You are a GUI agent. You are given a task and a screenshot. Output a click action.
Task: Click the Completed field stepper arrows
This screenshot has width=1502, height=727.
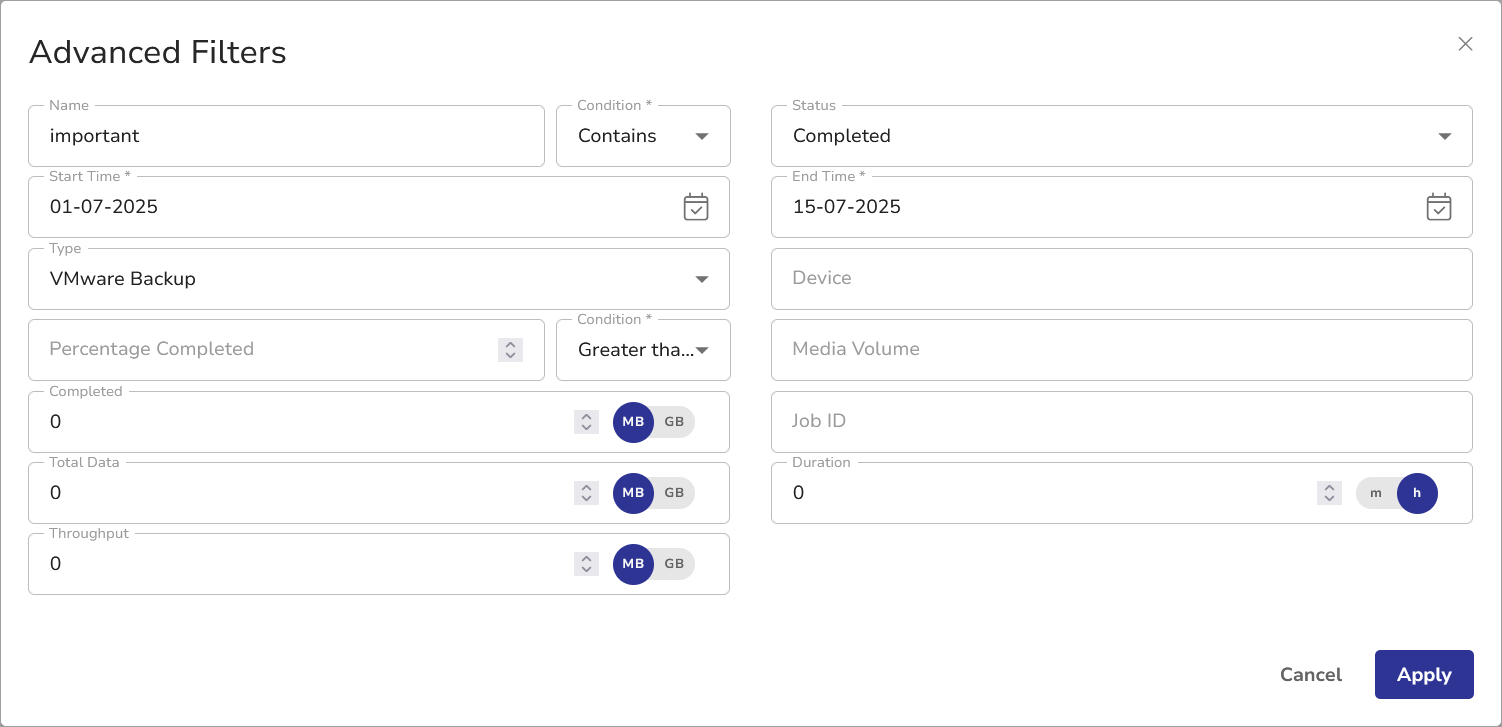coord(586,422)
